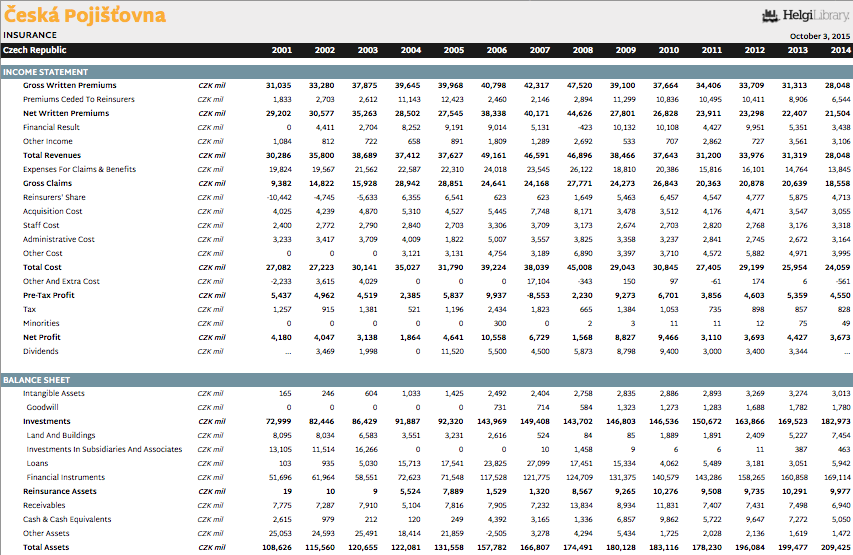Select the Staff Cost row label
Screen dimensions: 853x555
[x=41, y=225]
